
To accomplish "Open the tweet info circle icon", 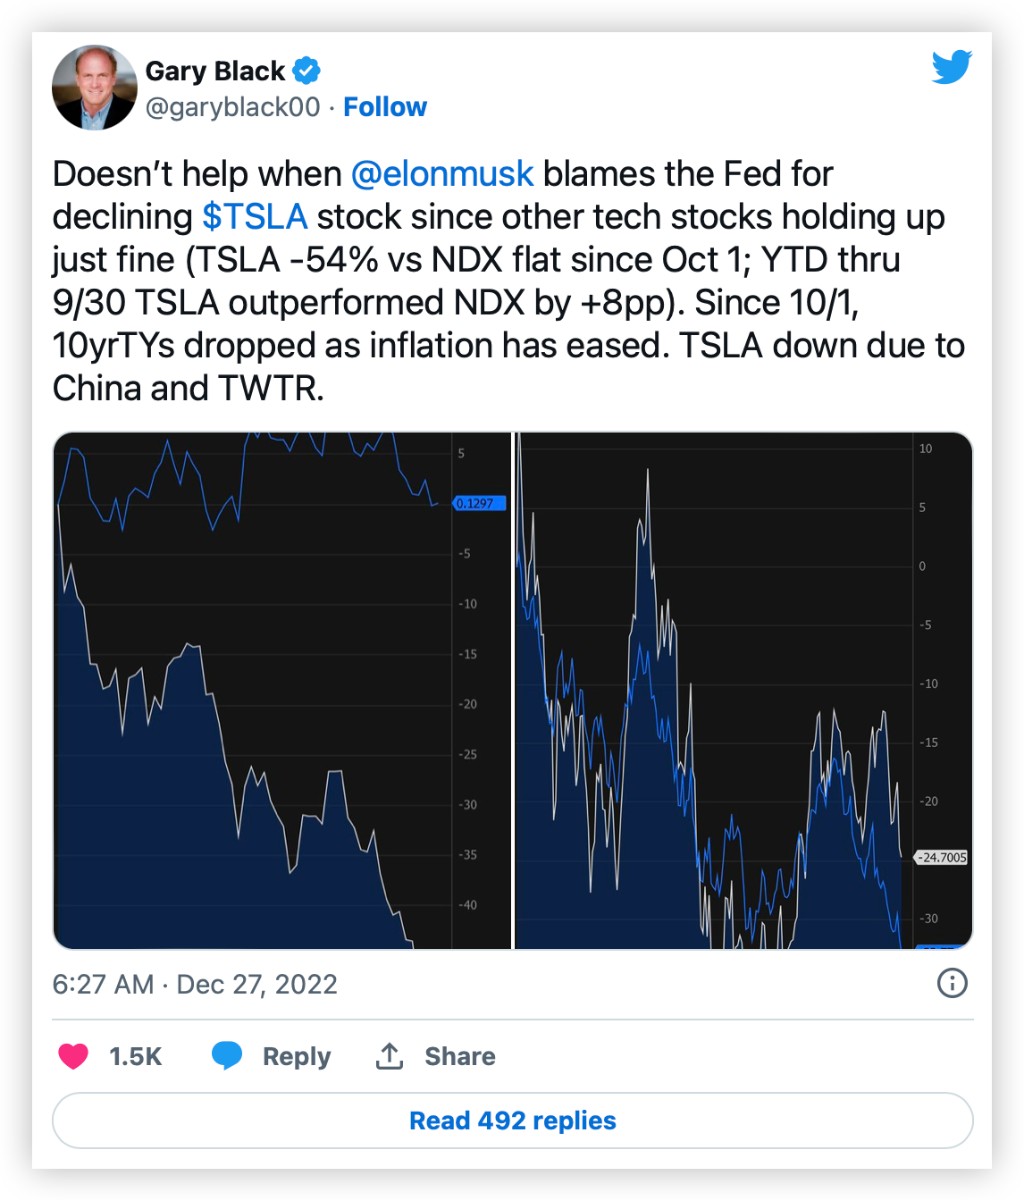I will point(951,983).
